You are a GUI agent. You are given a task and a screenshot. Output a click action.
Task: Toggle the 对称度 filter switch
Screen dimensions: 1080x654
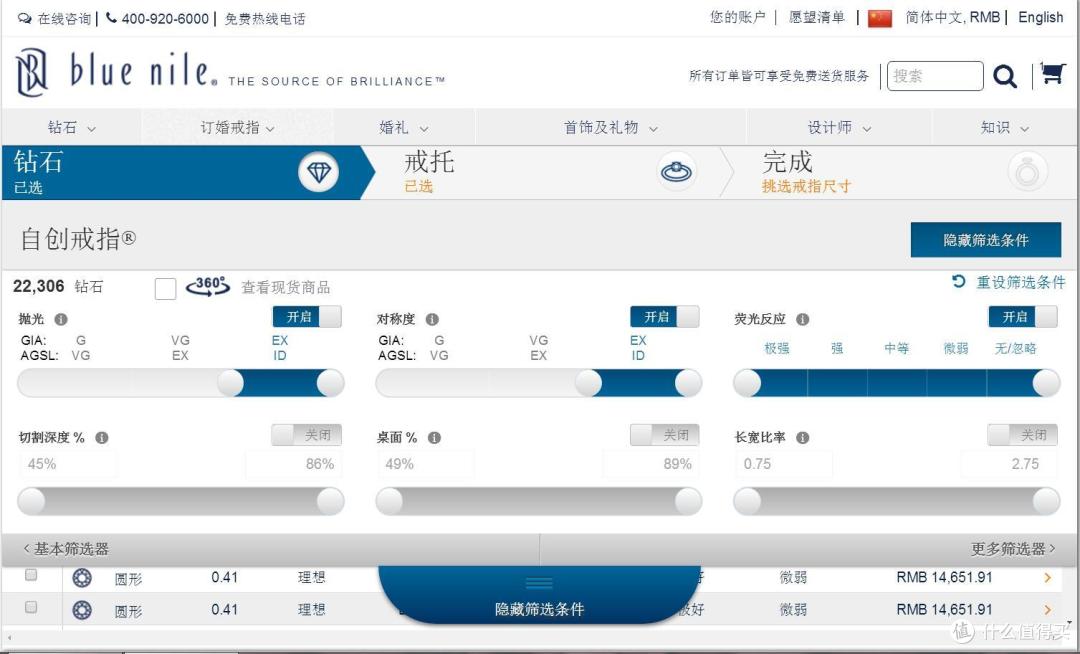[665, 317]
